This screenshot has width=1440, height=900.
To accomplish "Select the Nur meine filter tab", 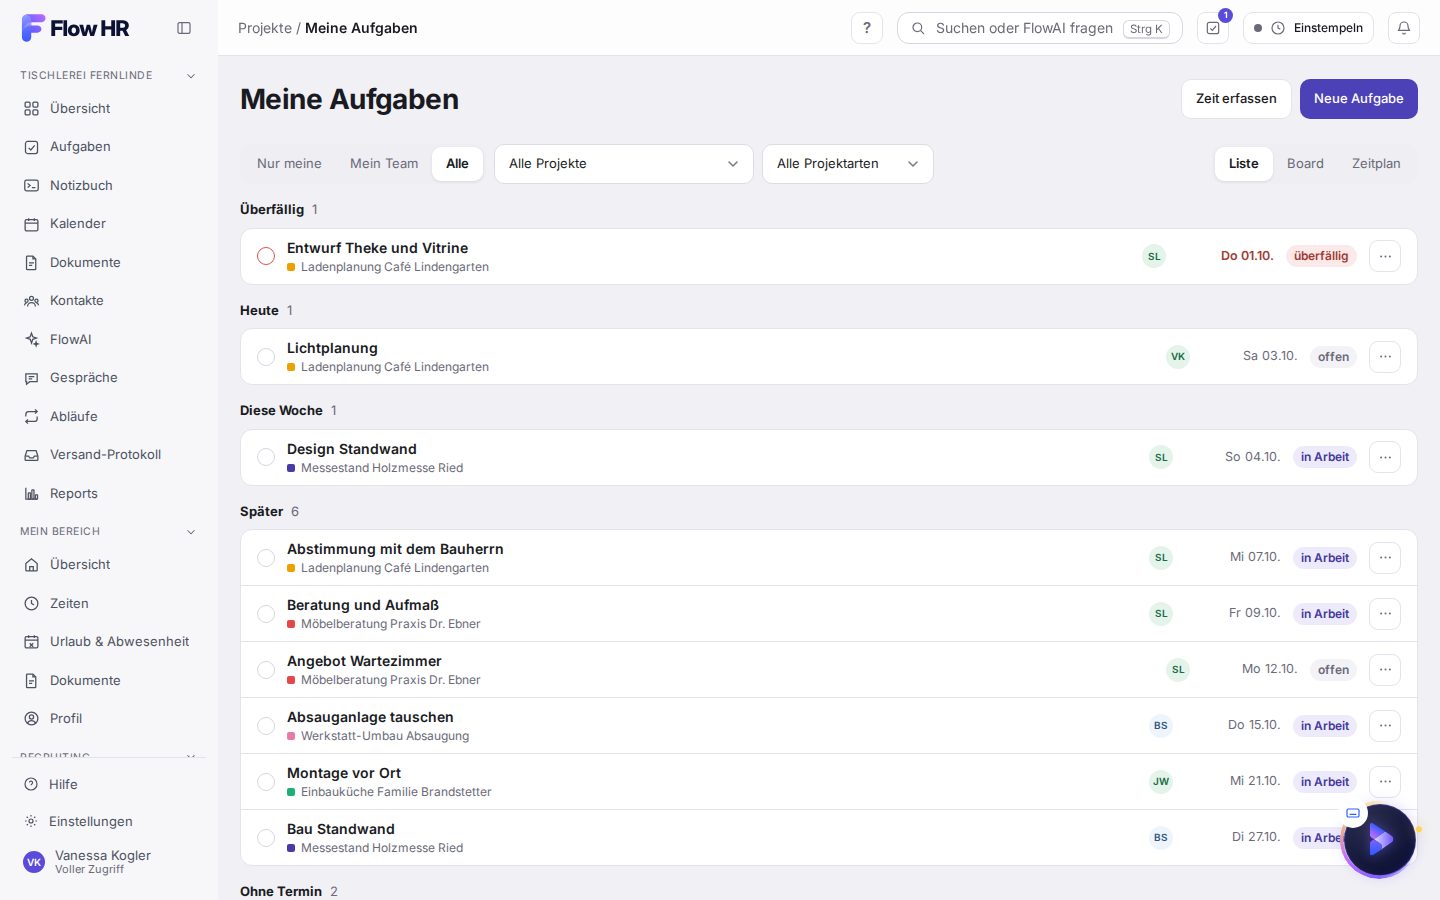I will [x=289, y=164].
